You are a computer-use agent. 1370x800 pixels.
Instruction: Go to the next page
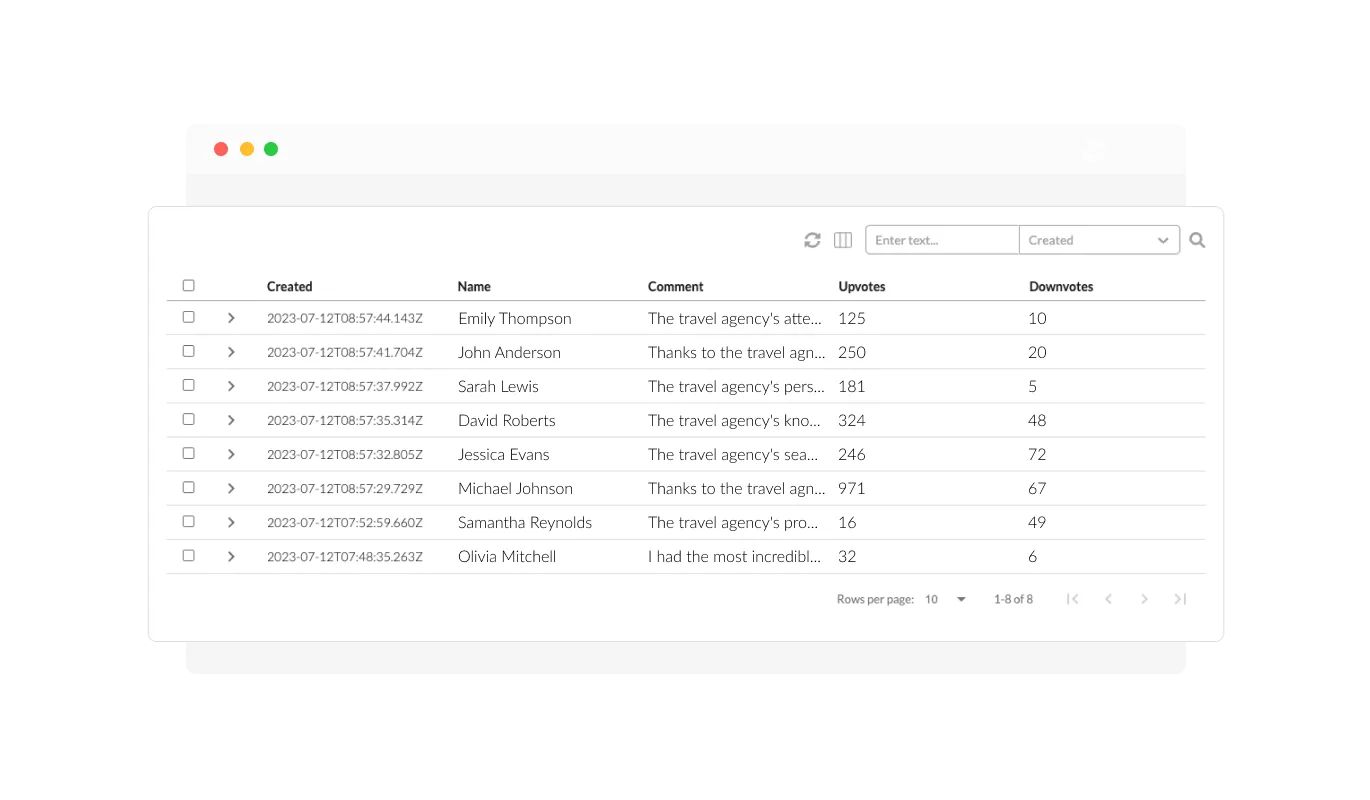[1144, 598]
